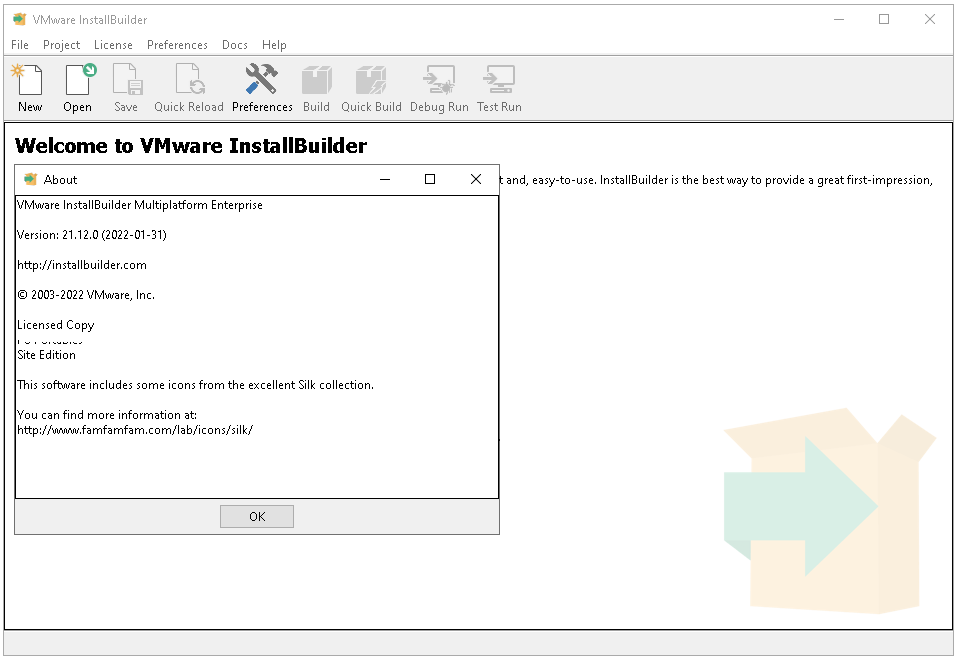Image resolution: width=956 pixels, height=659 pixels.
Task: Maximize the main InstallBuilder window
Action: [883, 20]
